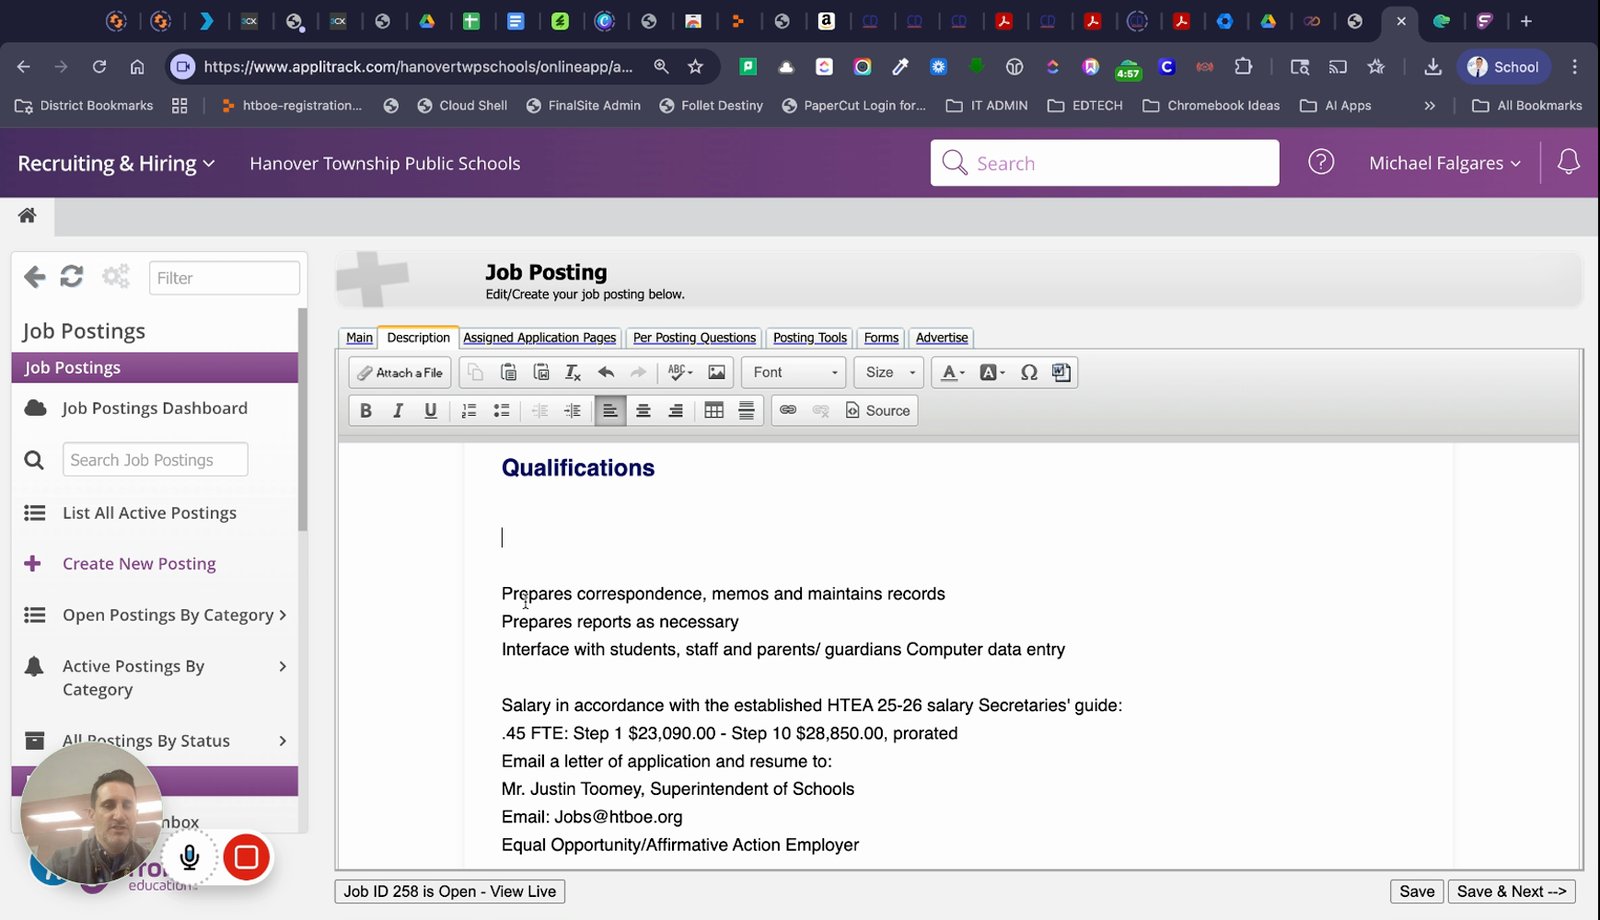Open notifications bell icon
The image size is (1600, 920).
pyautogui.click(x=1568, y=162)
